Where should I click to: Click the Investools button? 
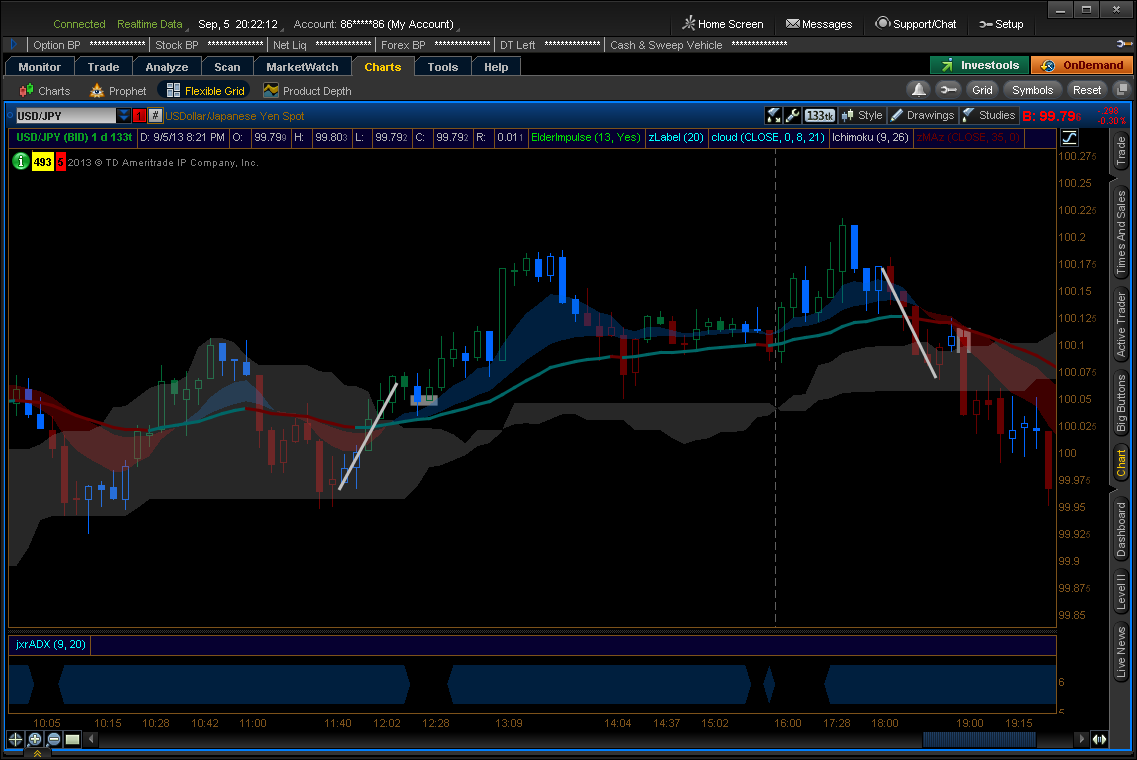979,65
